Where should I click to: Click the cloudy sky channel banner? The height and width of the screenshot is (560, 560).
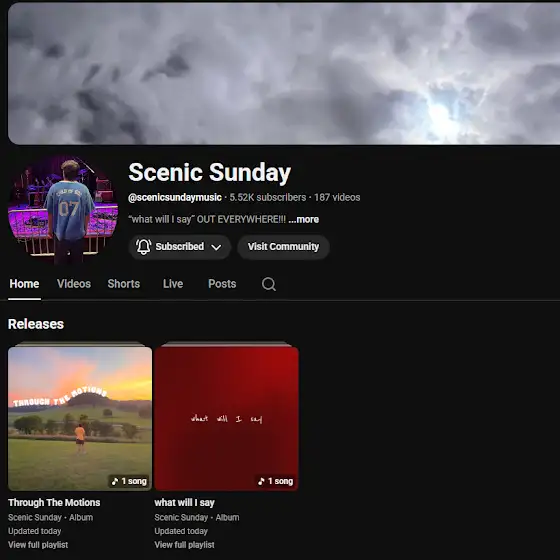[x=284, y=74]
